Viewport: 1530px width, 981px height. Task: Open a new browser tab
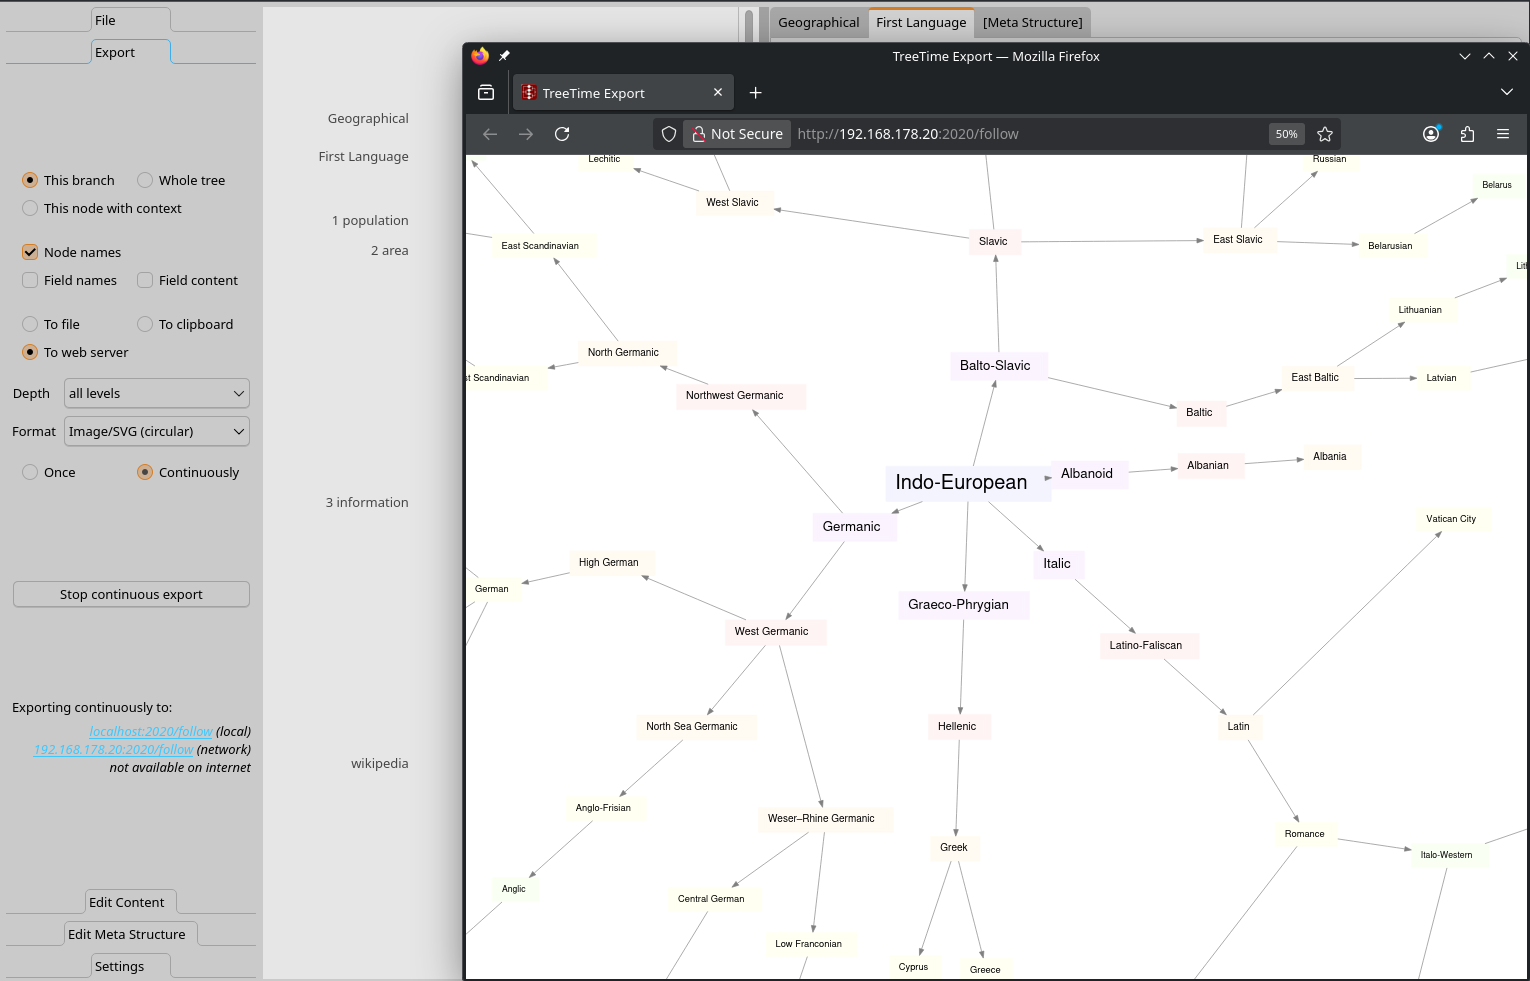click(x=756, y=93)
